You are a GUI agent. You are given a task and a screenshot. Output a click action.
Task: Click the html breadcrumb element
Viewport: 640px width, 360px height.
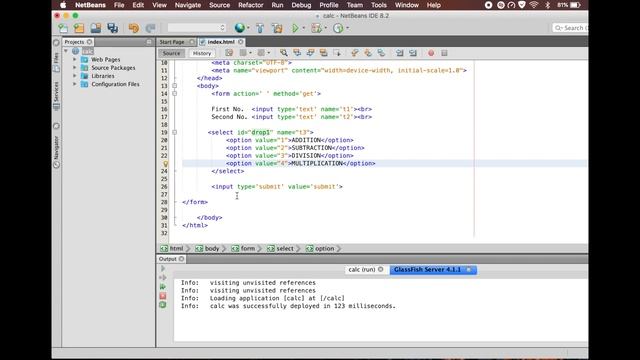click(173, 249)
